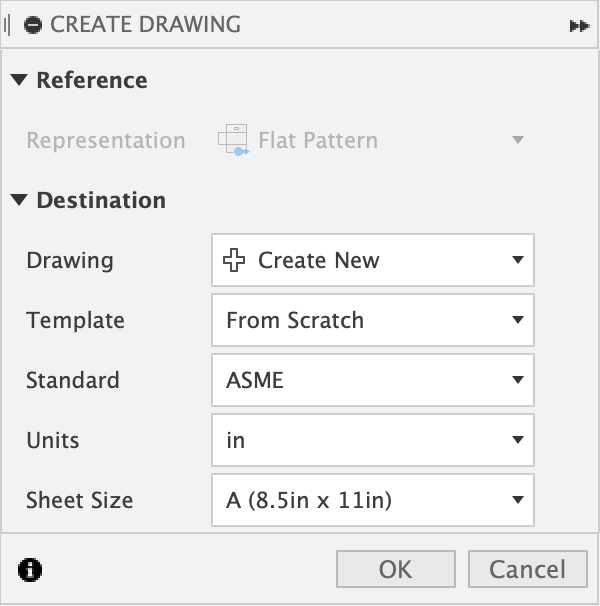Click the Representation label

pos(106,141)
